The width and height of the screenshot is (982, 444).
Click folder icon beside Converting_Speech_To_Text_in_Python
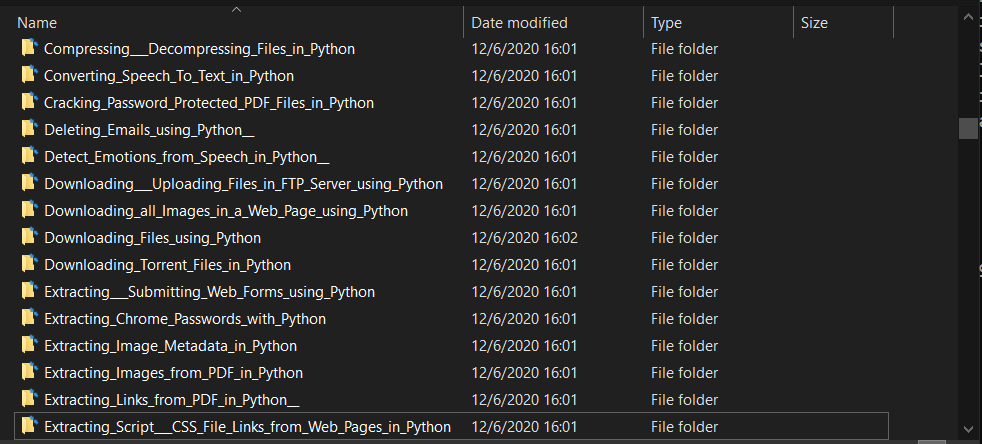(29, 76)
